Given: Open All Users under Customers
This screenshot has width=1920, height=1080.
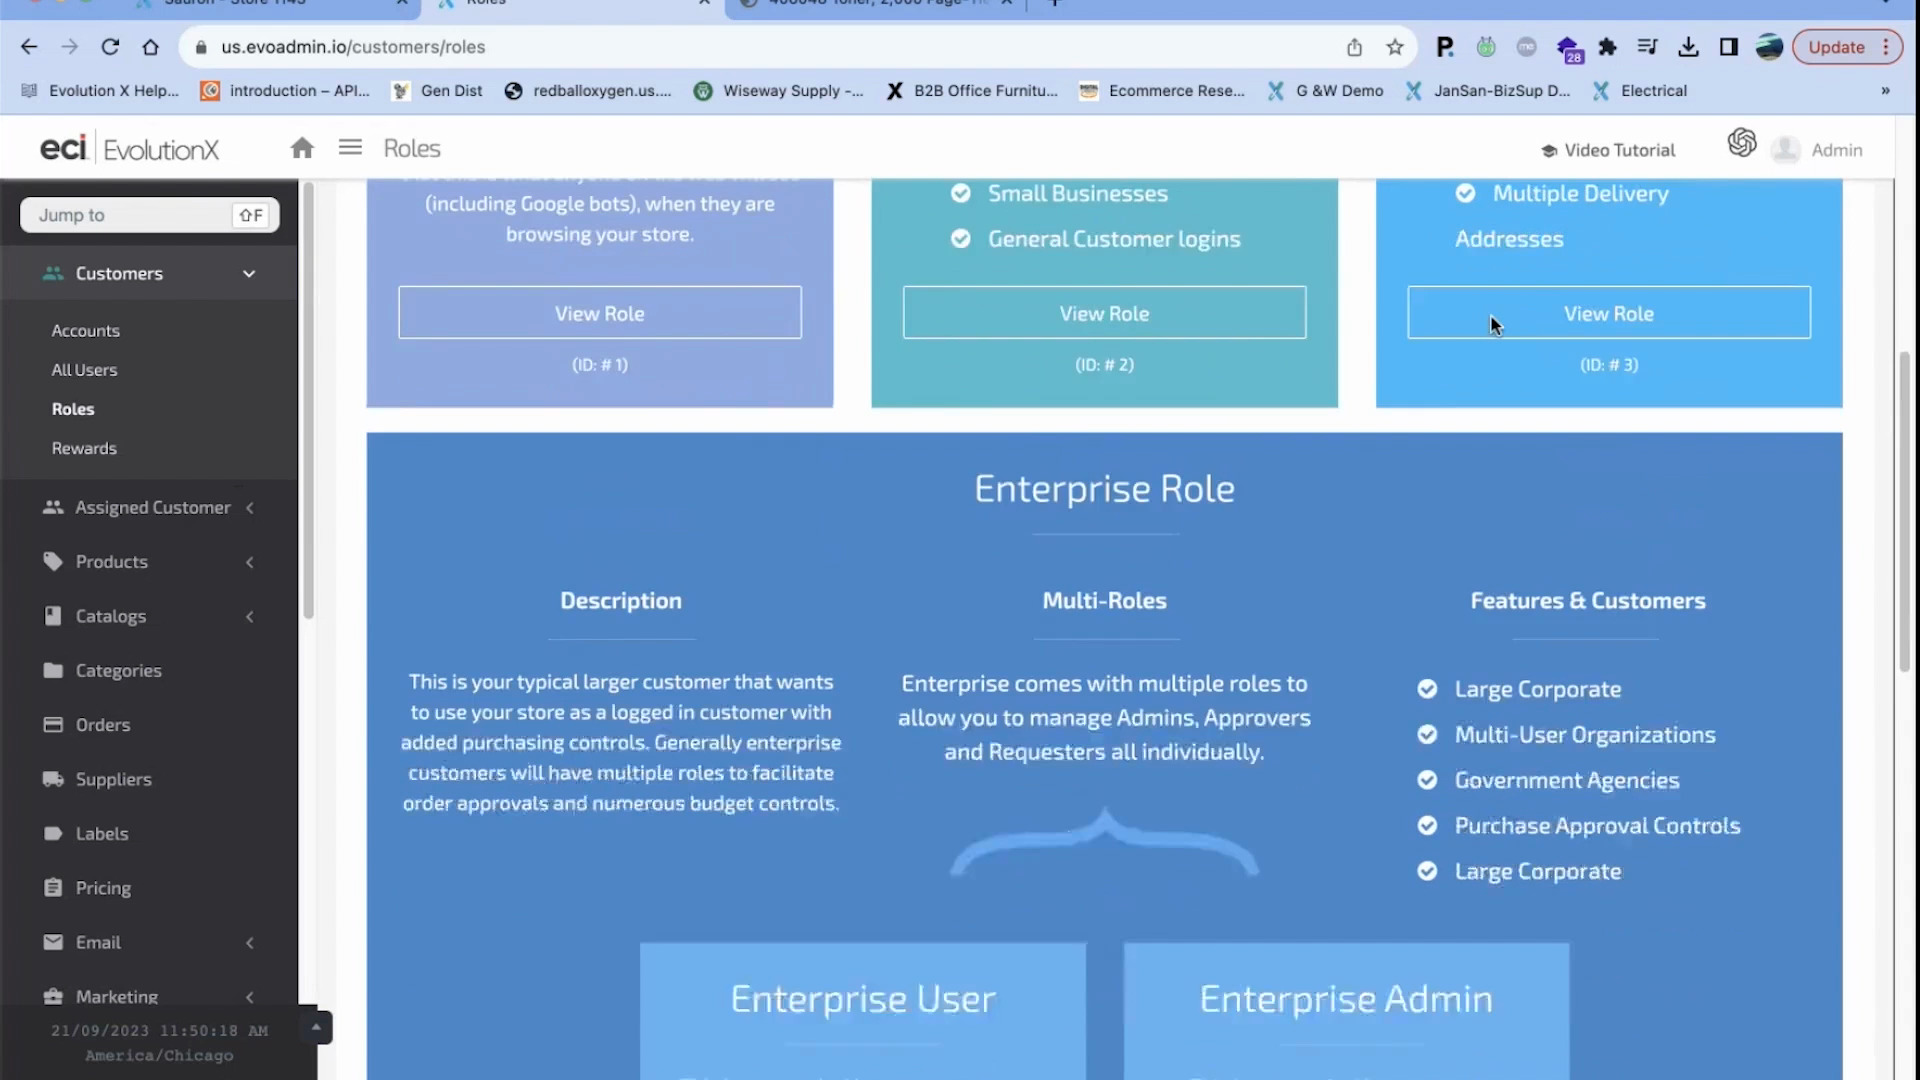Looking at the screenshot, I should click(84, 370).
